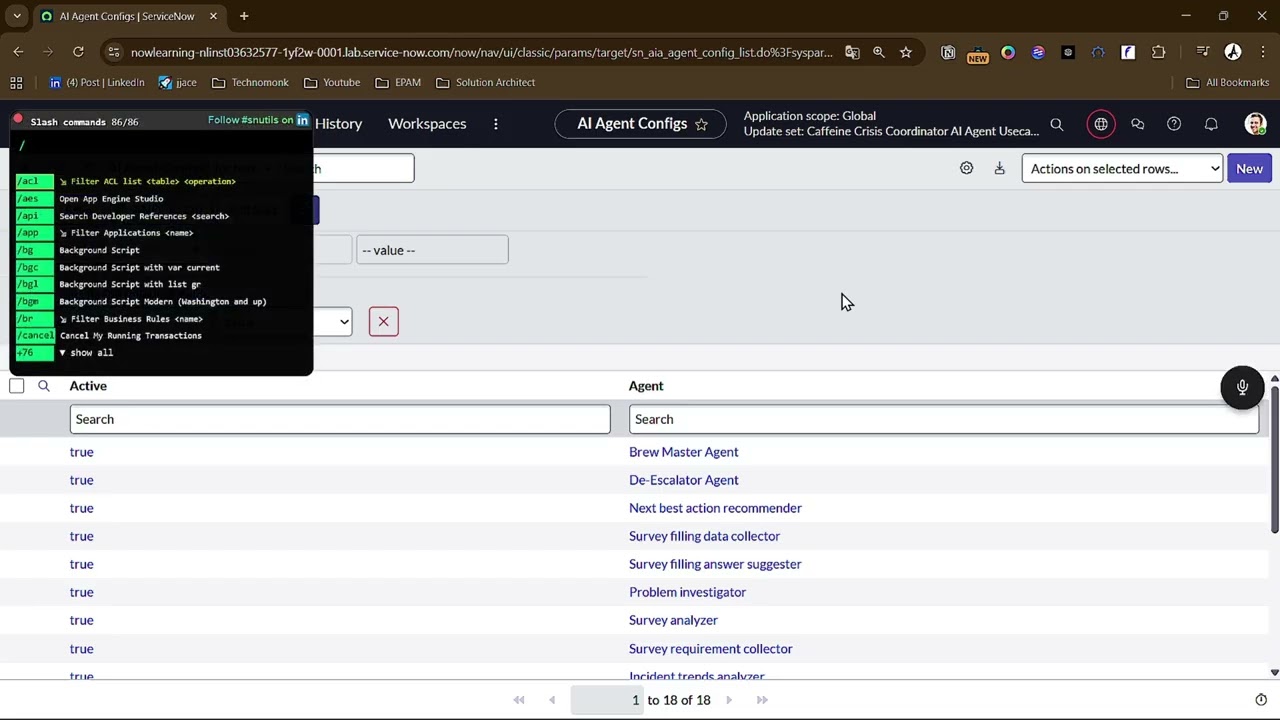Image resolution: width=1280 pixels, height=720 pixels.
Task: Focus the Agent column search field
Action: click(x=944, y=419)
